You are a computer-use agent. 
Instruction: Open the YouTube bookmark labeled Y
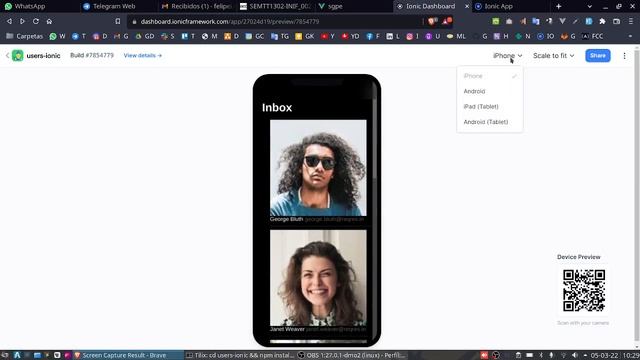click(x=328, y=36)
